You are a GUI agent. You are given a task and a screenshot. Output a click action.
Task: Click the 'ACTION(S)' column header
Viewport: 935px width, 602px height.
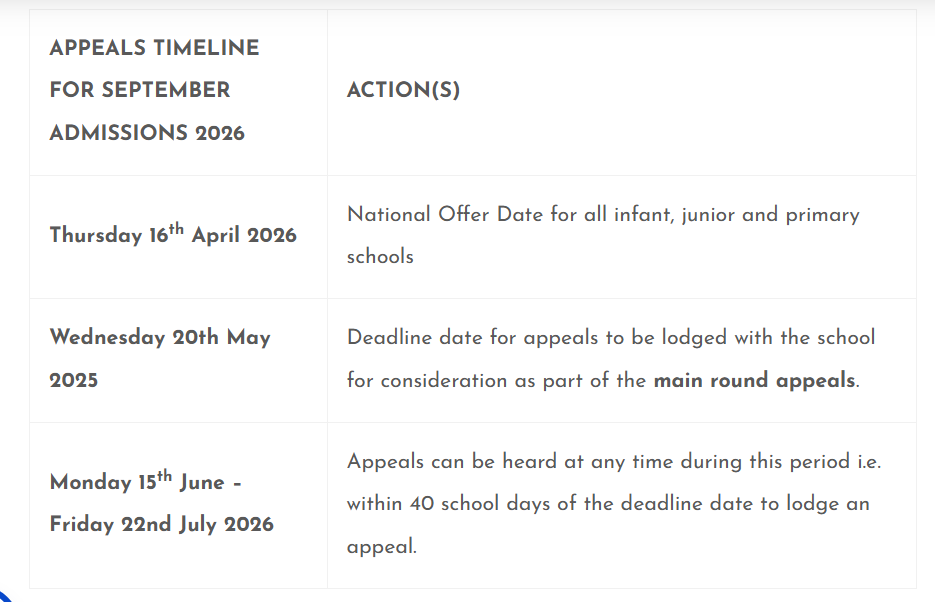coord(404,90)
